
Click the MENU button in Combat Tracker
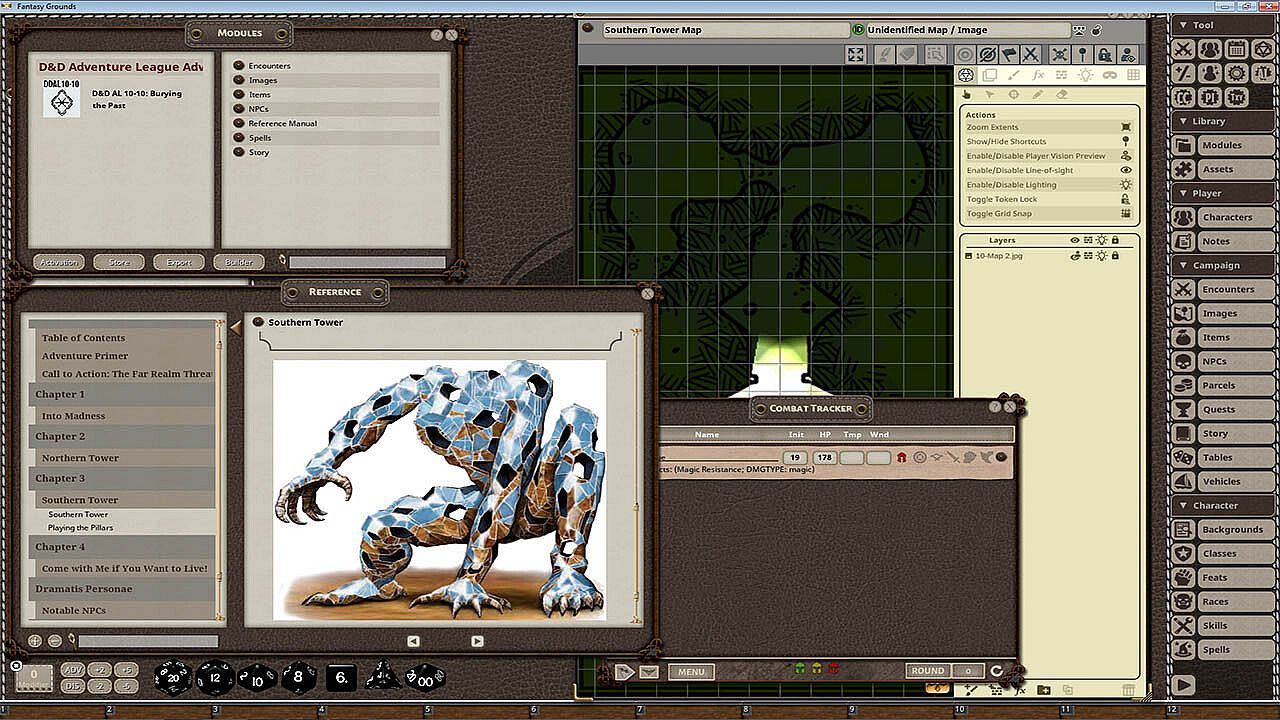tap(691, 672)
